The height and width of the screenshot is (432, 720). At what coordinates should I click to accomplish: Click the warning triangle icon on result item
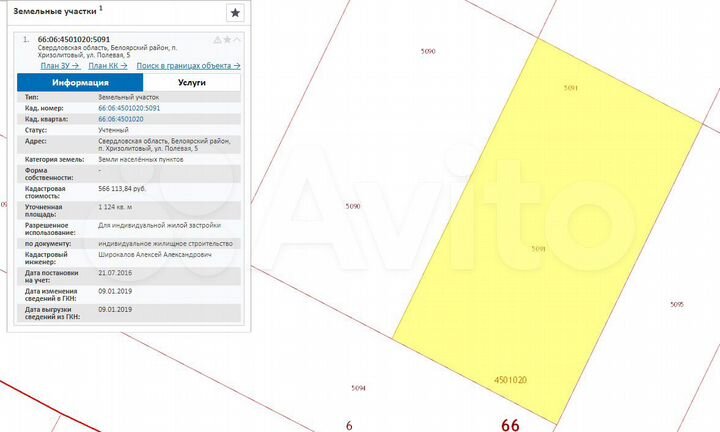point(217,39)
